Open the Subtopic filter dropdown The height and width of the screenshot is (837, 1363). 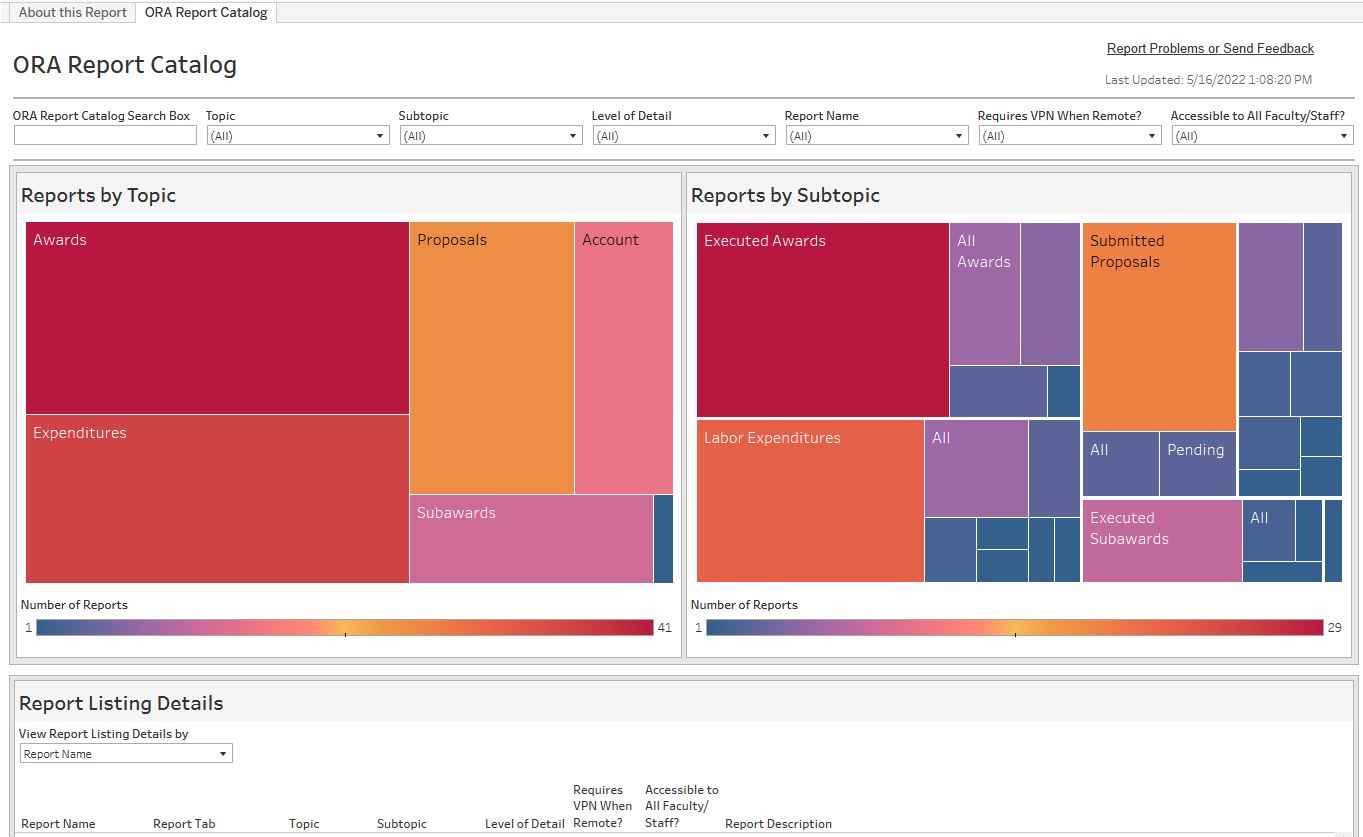pyautogui.click(x=491, y=136)
